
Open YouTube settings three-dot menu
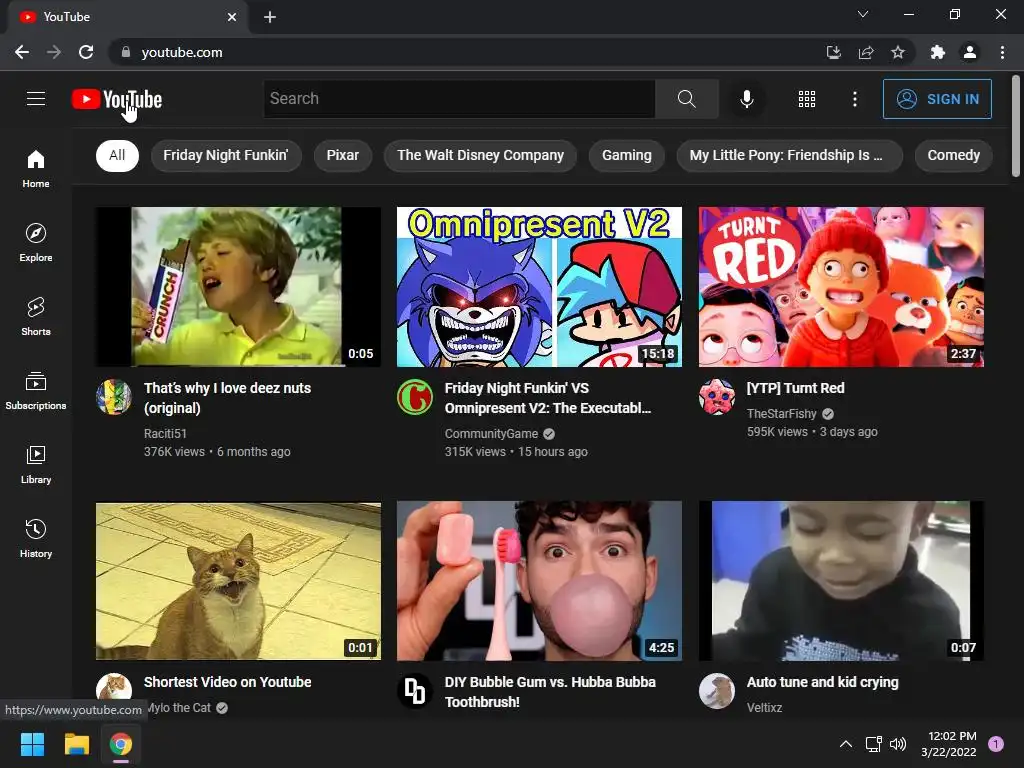click(x=854, y=99)
